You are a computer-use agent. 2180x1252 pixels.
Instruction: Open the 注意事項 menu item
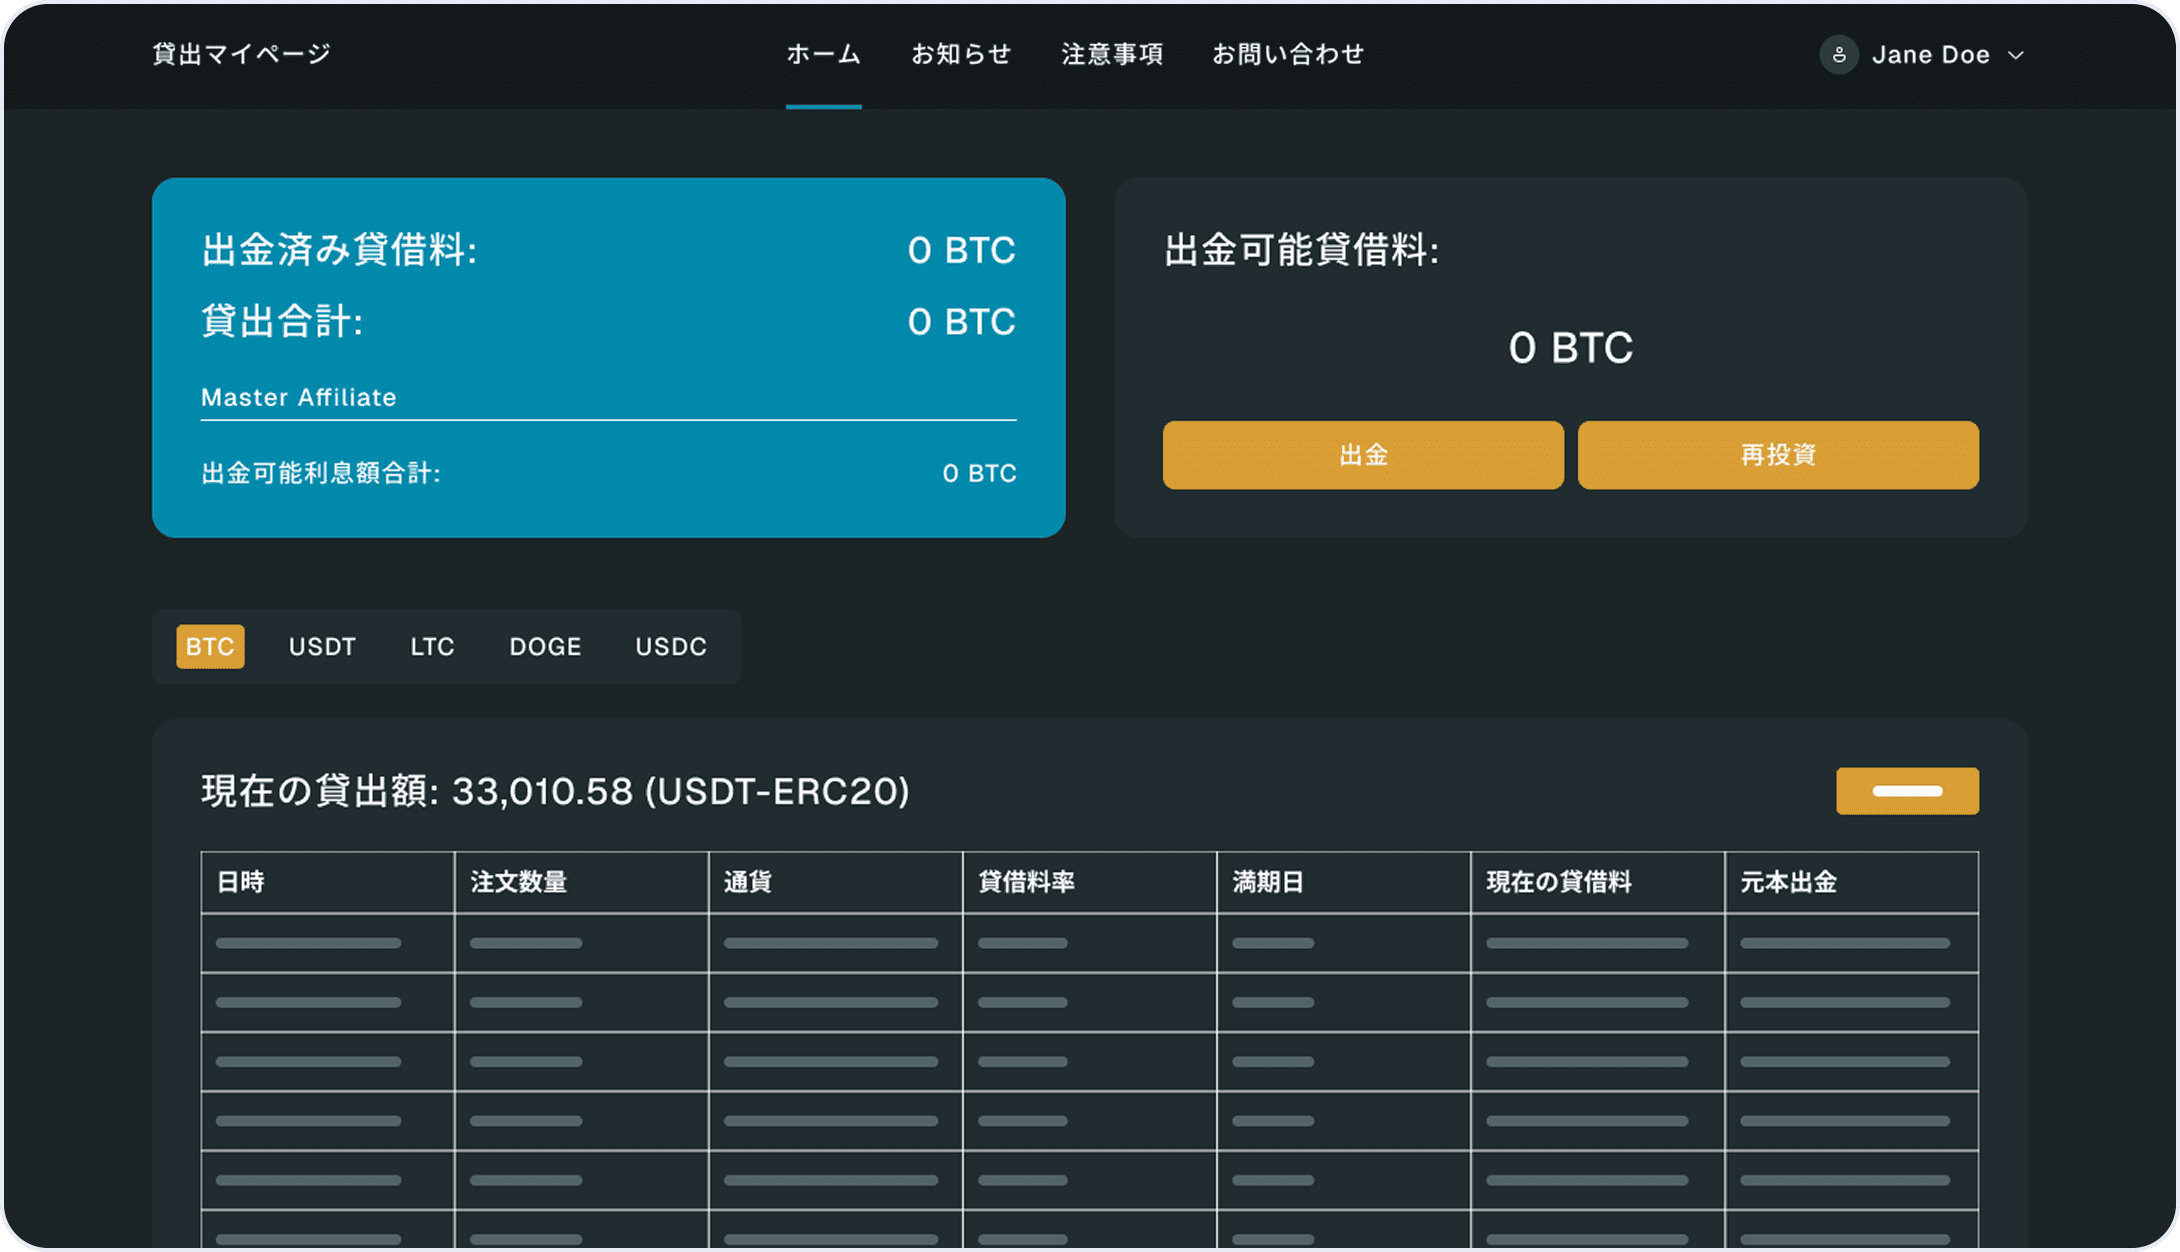click(x=1112, y=54)
